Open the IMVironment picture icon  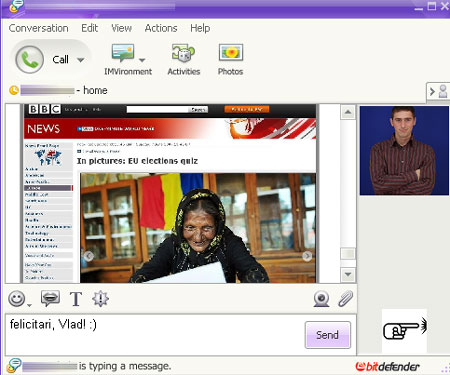point(123,53)
